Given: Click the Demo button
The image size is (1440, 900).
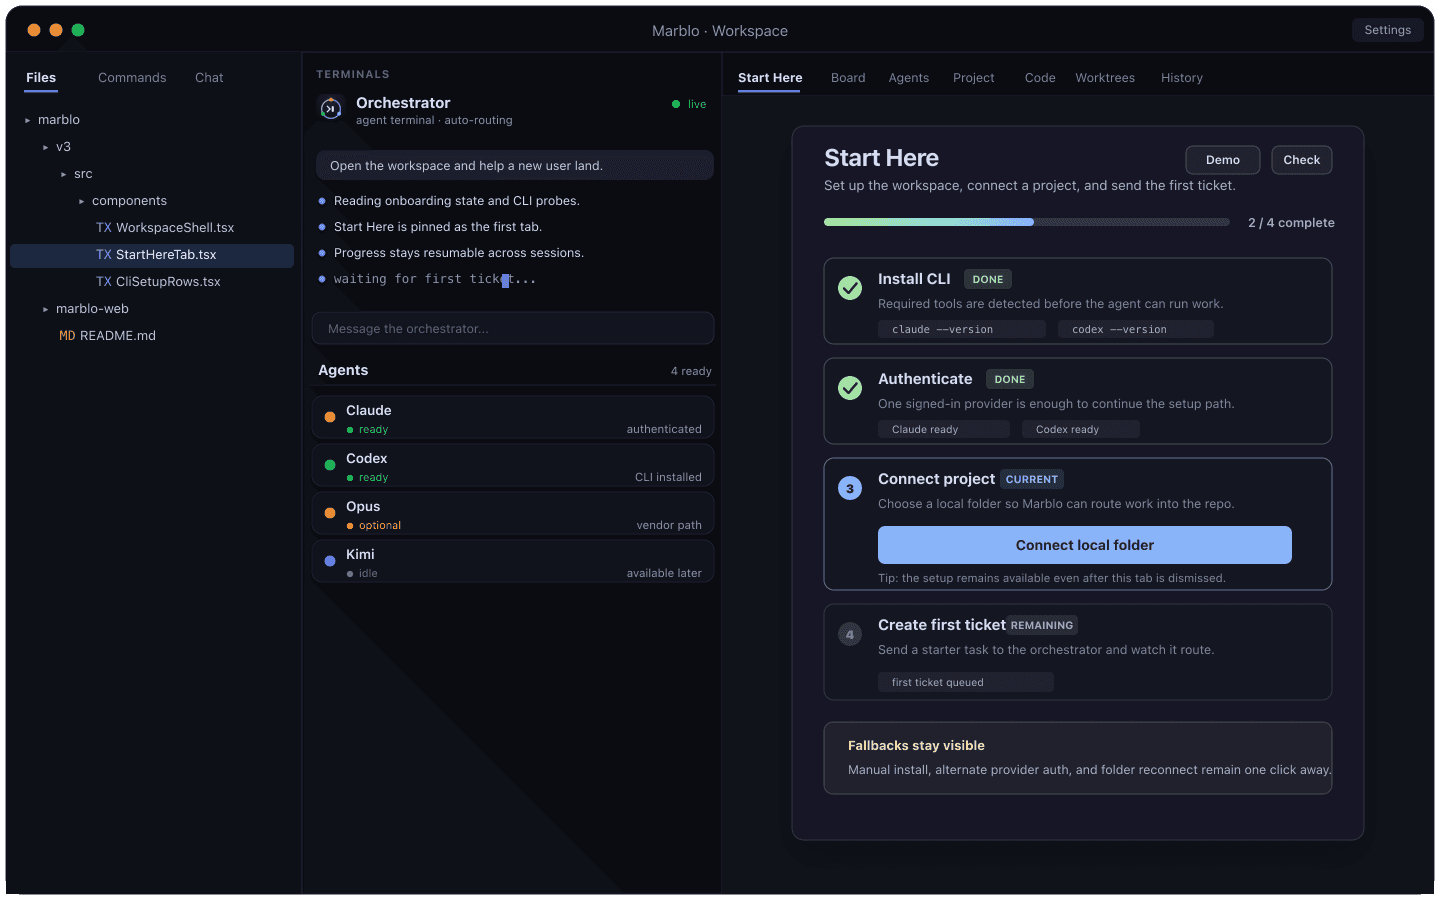Looking at the screenshot, I should 1223,160.
